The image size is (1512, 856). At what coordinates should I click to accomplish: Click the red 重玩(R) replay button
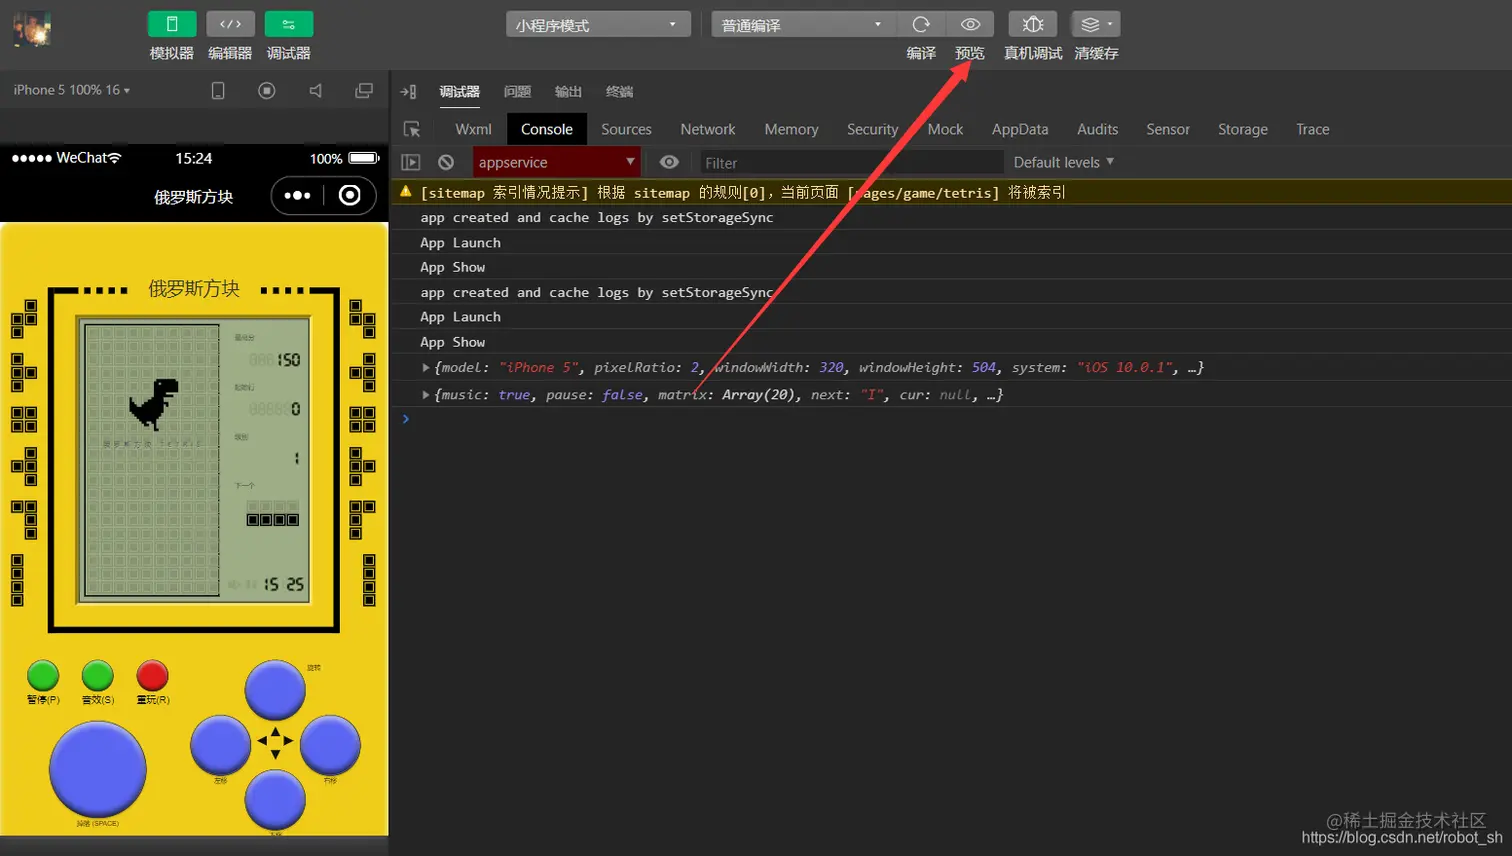[x=152, y=675]
